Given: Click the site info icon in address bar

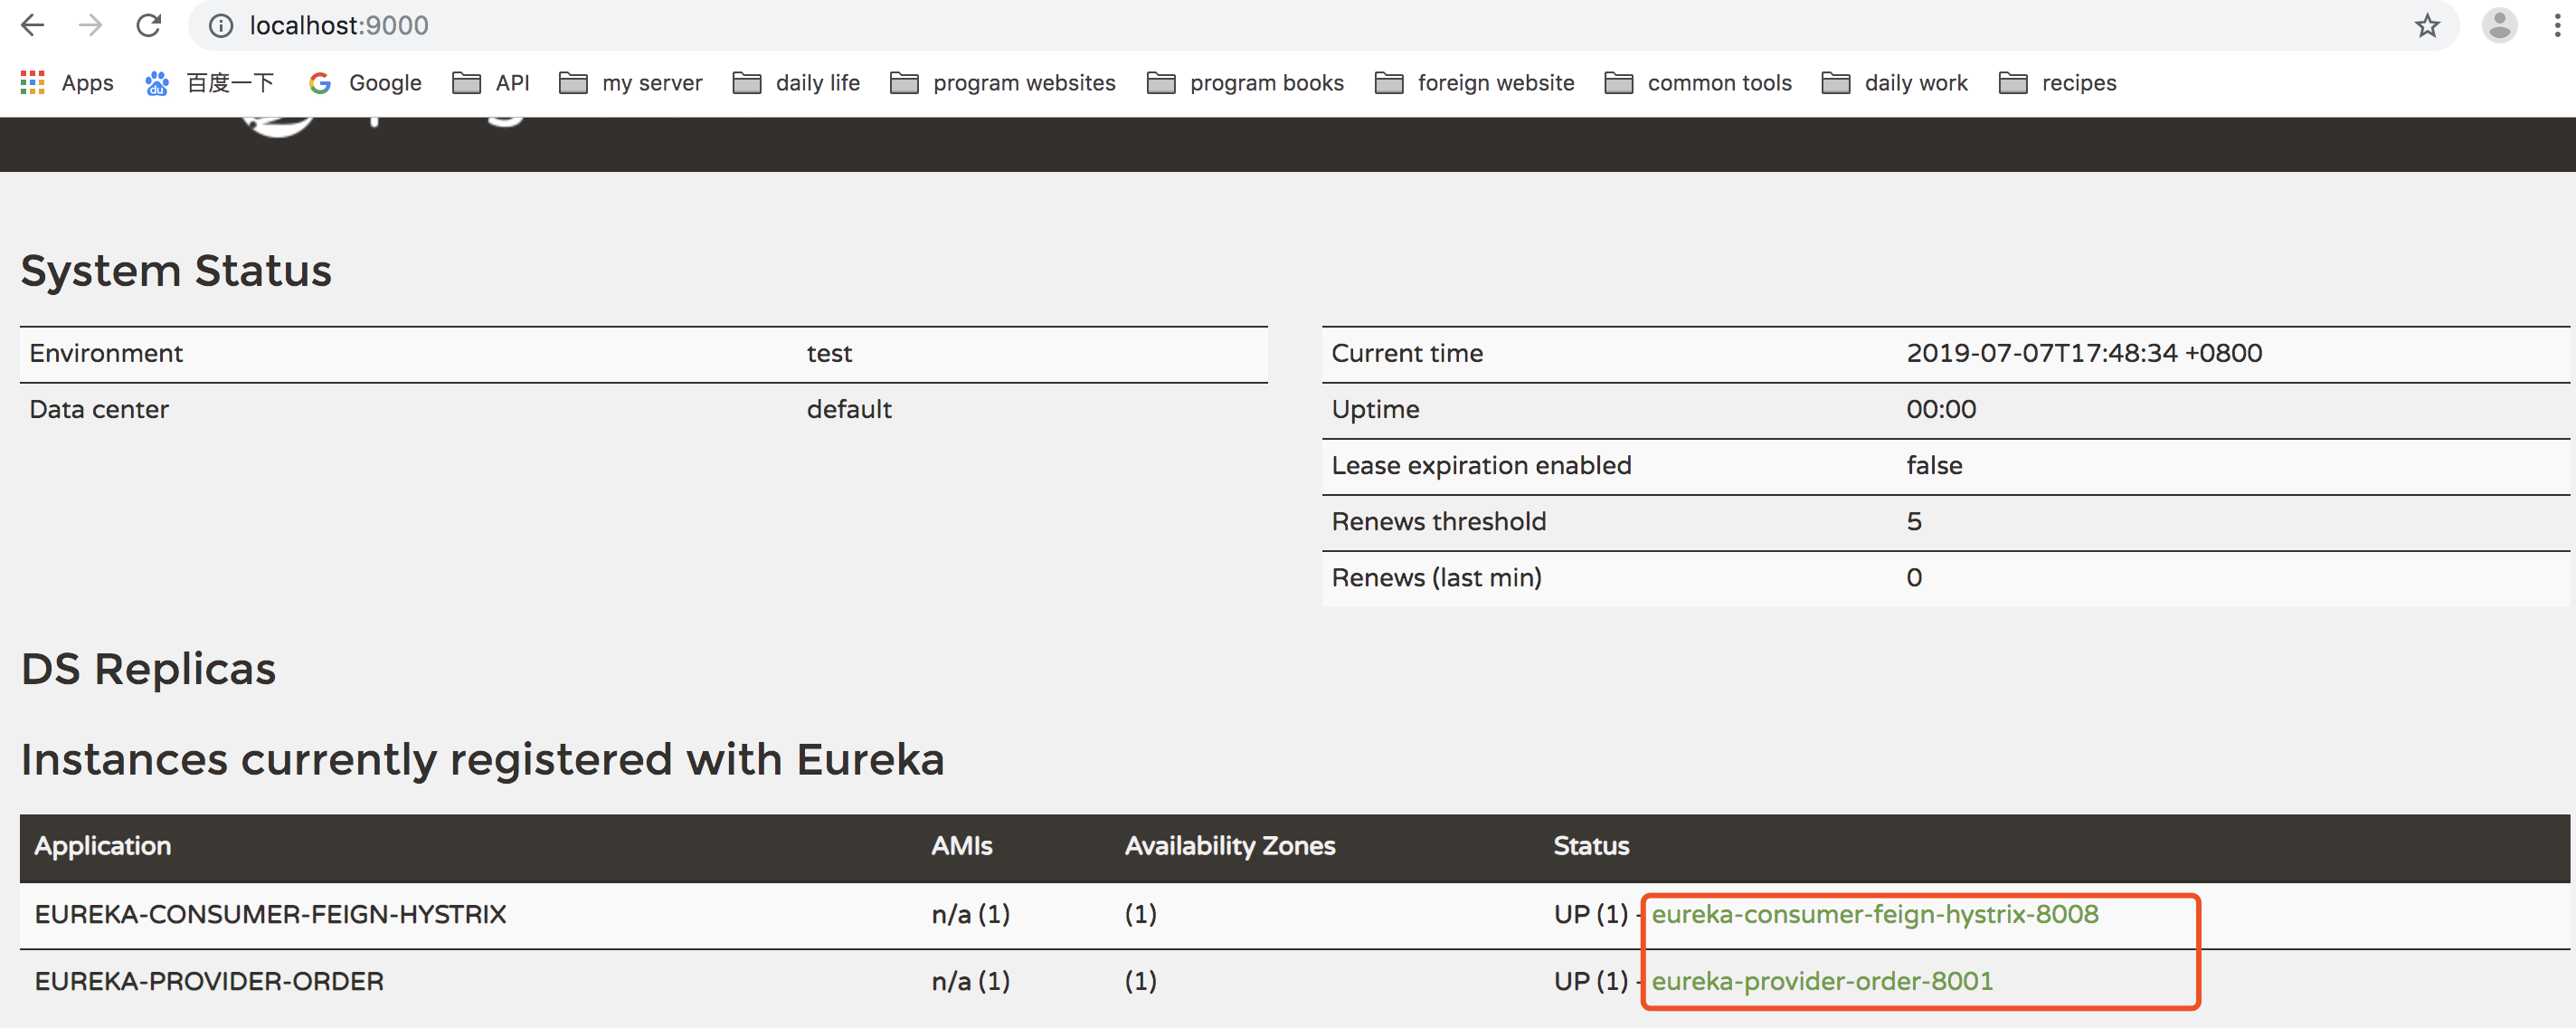Looking at the screenshot, I should [221, 26].
